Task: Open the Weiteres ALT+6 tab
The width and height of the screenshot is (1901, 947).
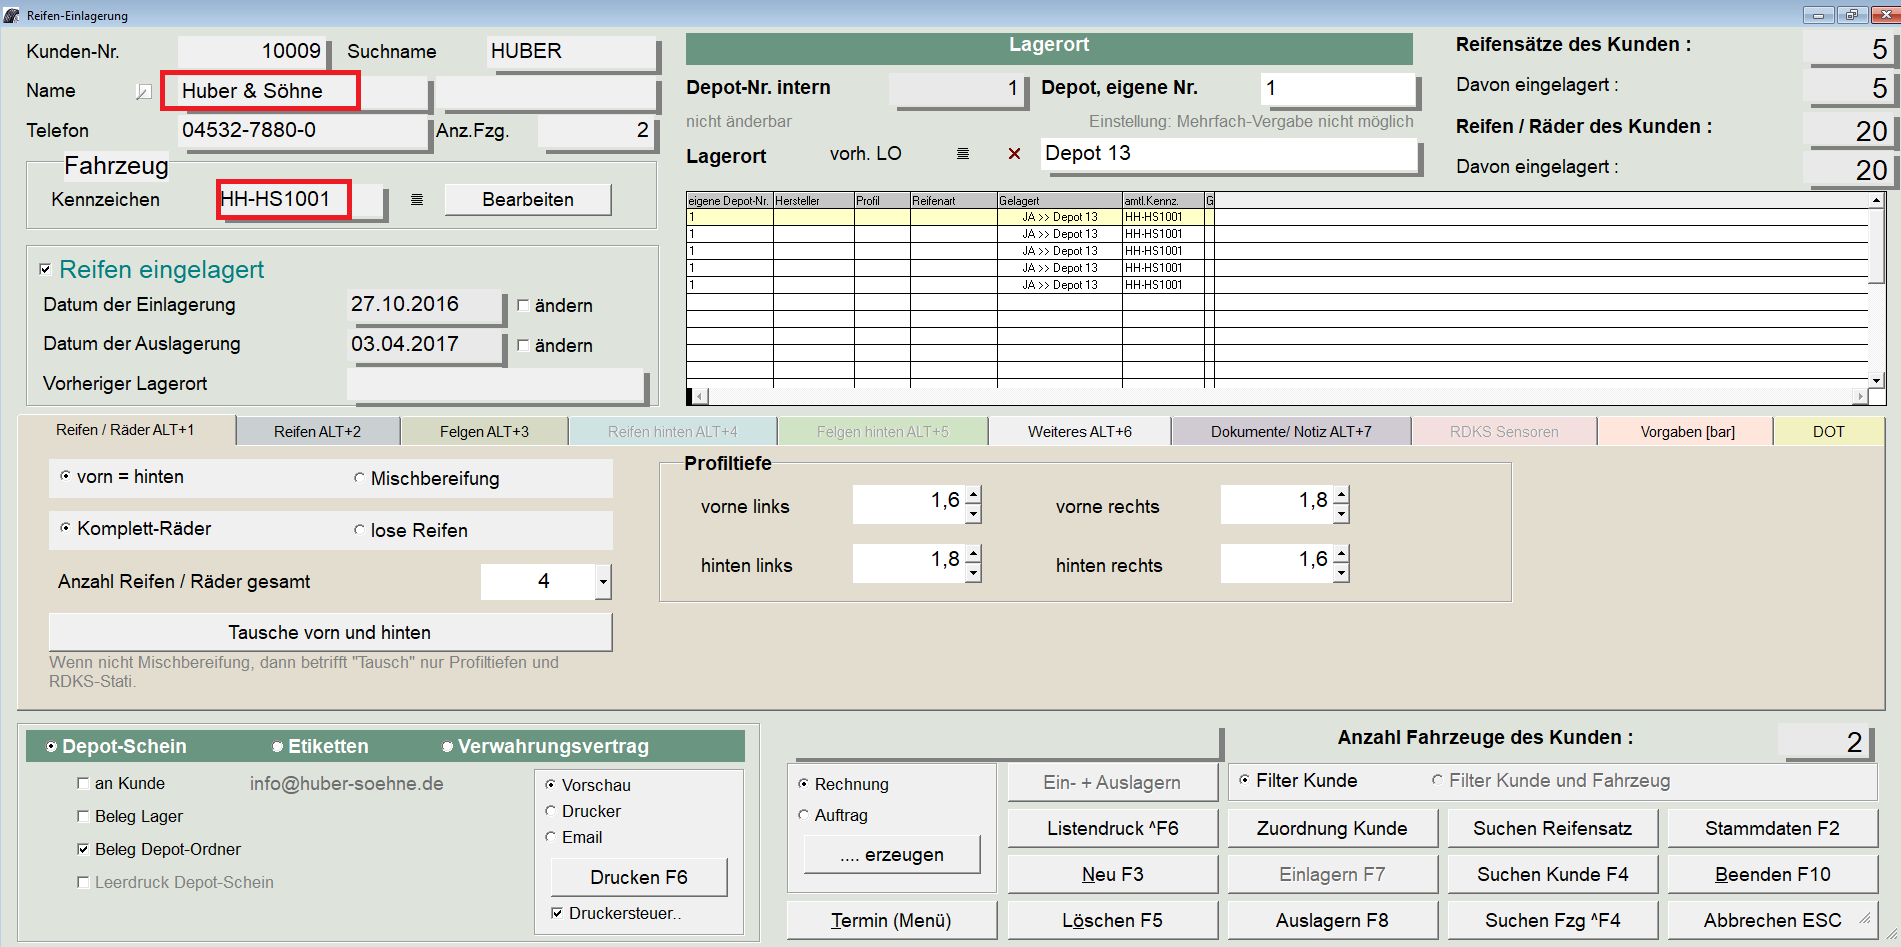Action: tap(1080, 432)
